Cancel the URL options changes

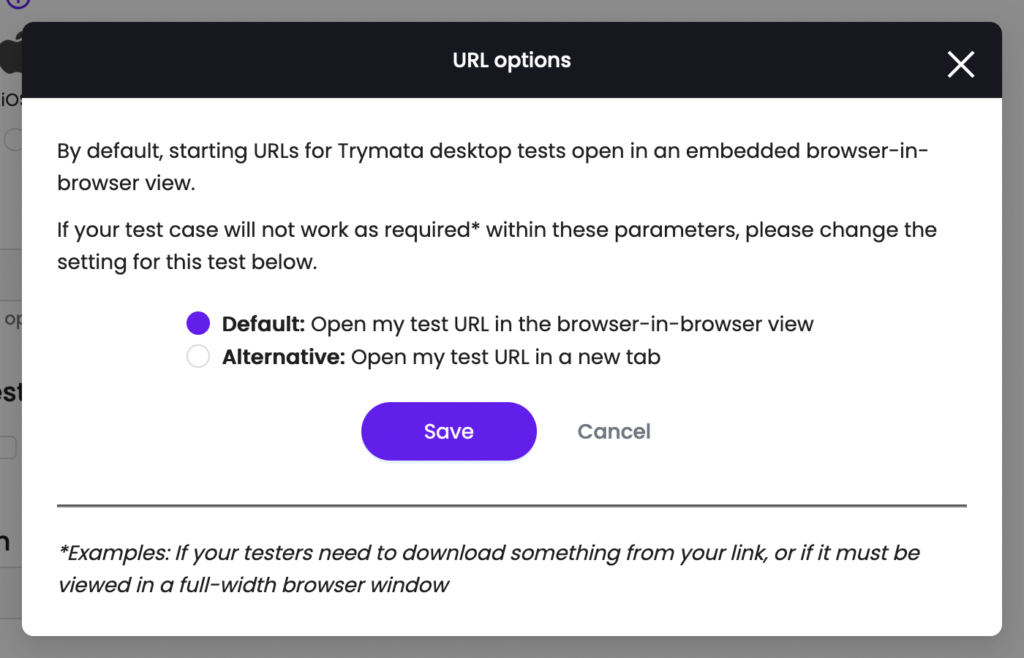[x=613, y=431]
